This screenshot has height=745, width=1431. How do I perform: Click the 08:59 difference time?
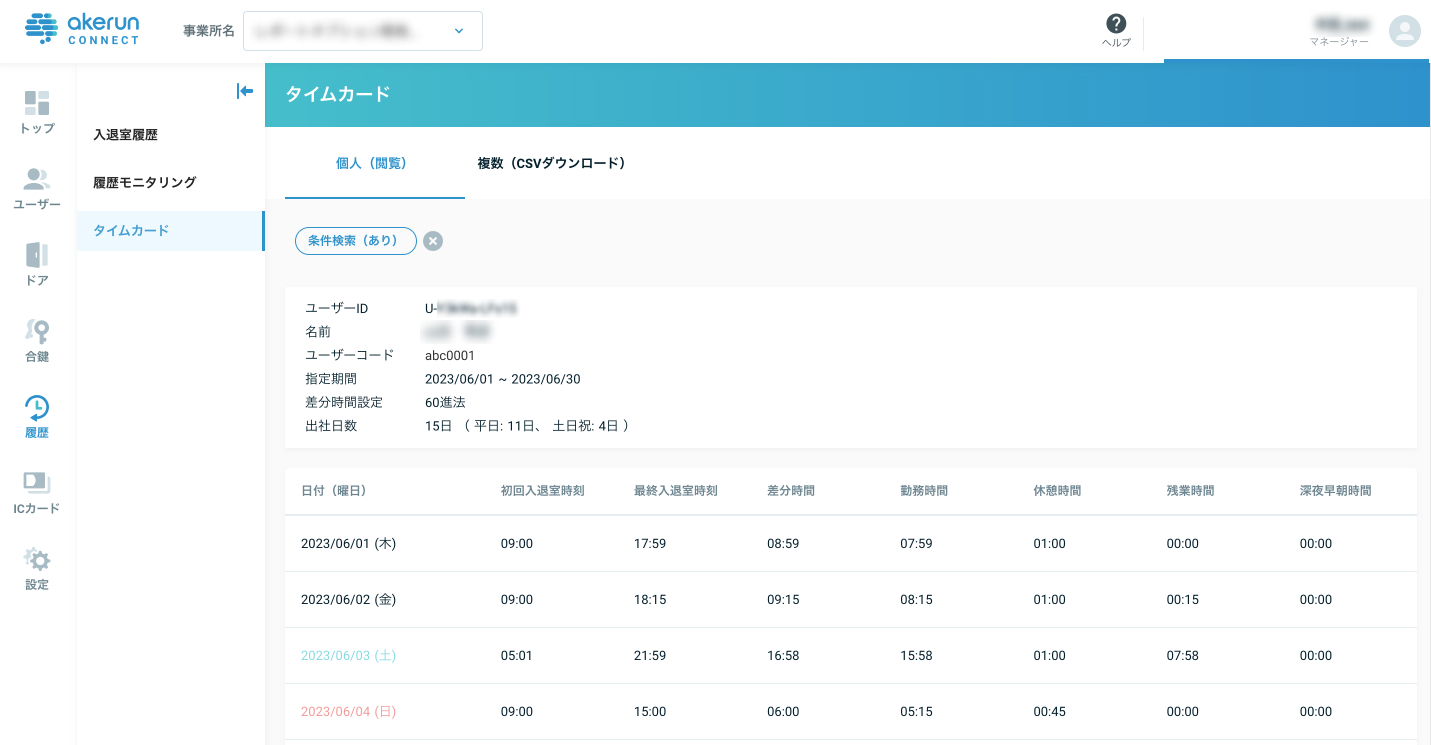(x=783, y=544)
